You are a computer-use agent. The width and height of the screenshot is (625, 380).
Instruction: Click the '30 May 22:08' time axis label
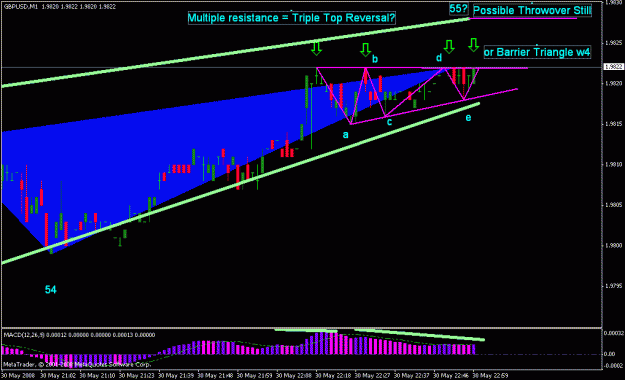tap(294, 376)
